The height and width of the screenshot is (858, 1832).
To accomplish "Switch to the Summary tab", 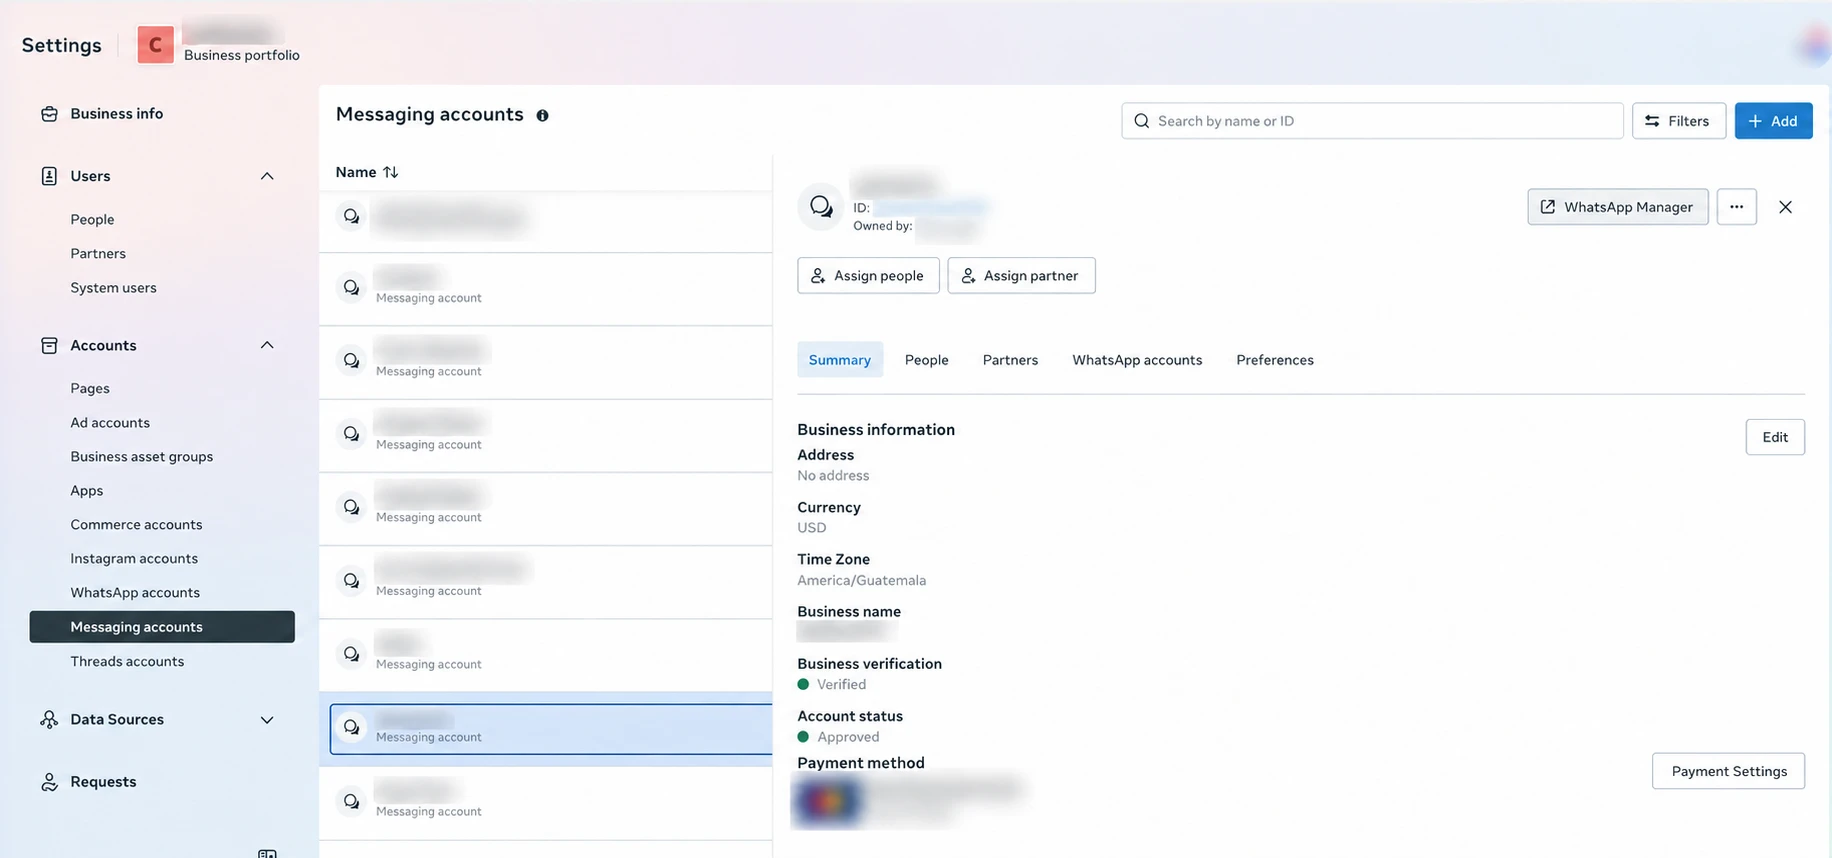I will coord(840,360).
